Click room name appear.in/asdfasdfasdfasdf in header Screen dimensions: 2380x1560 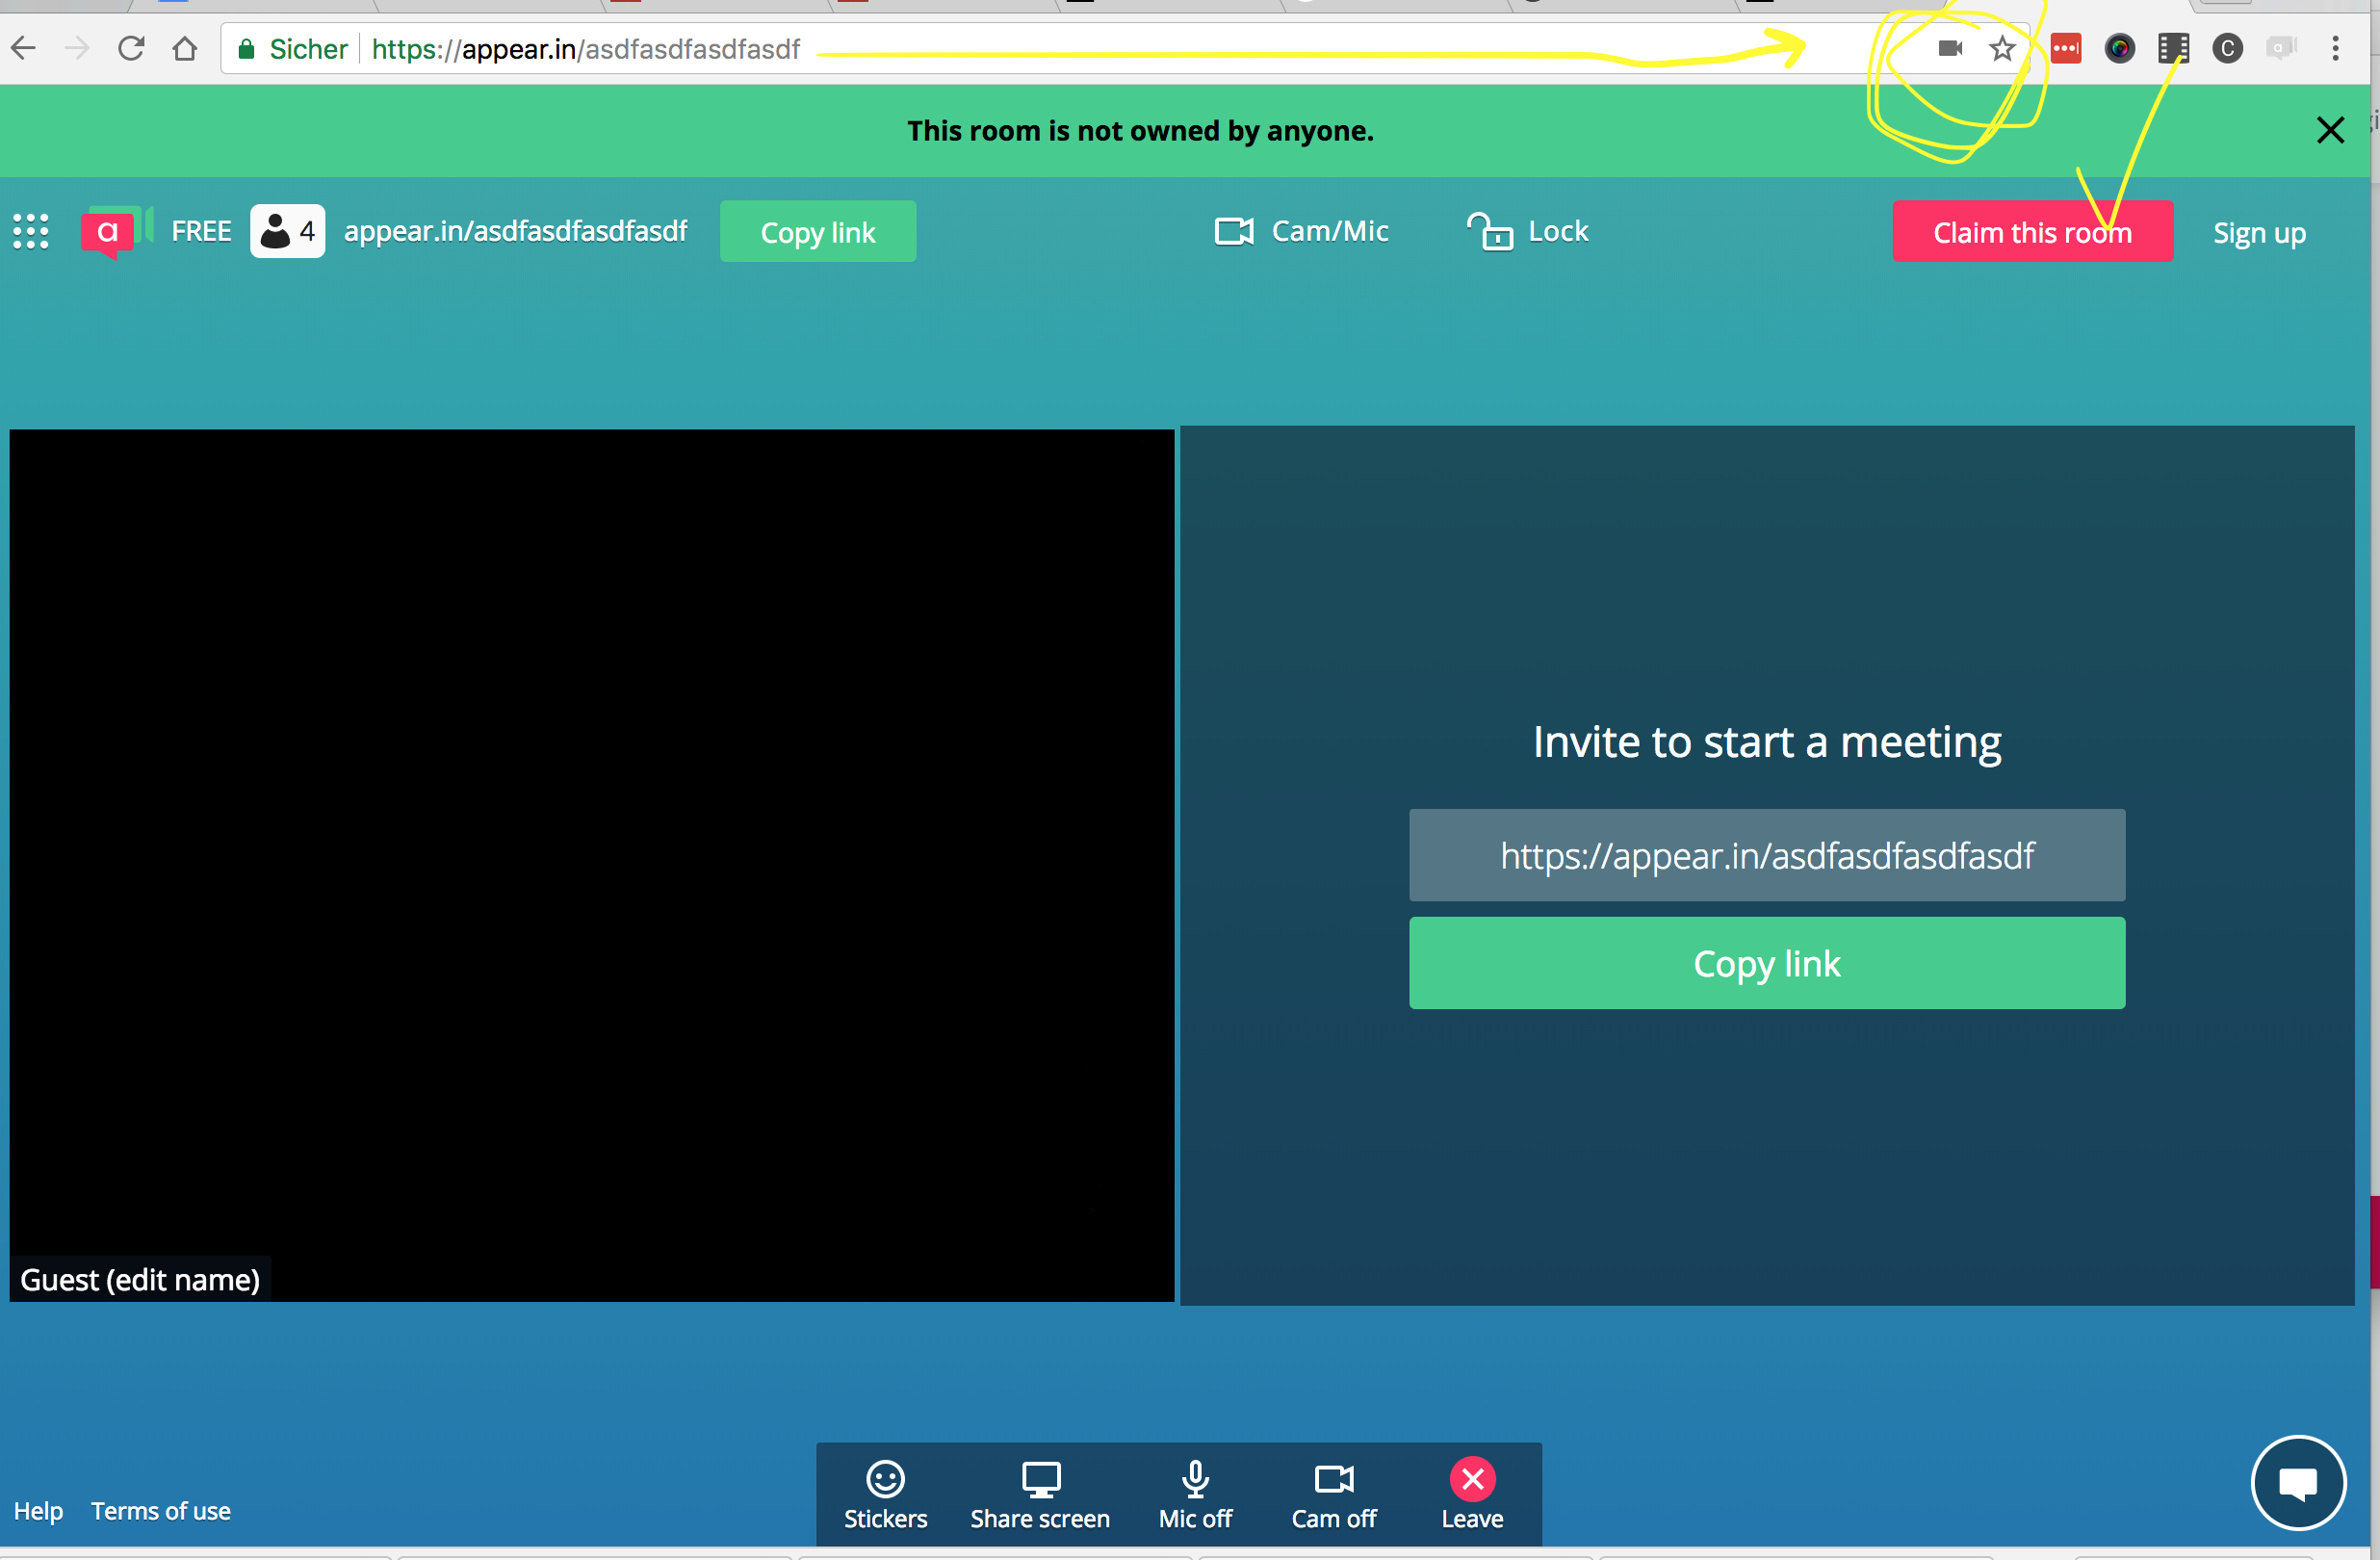coord(516,231)
